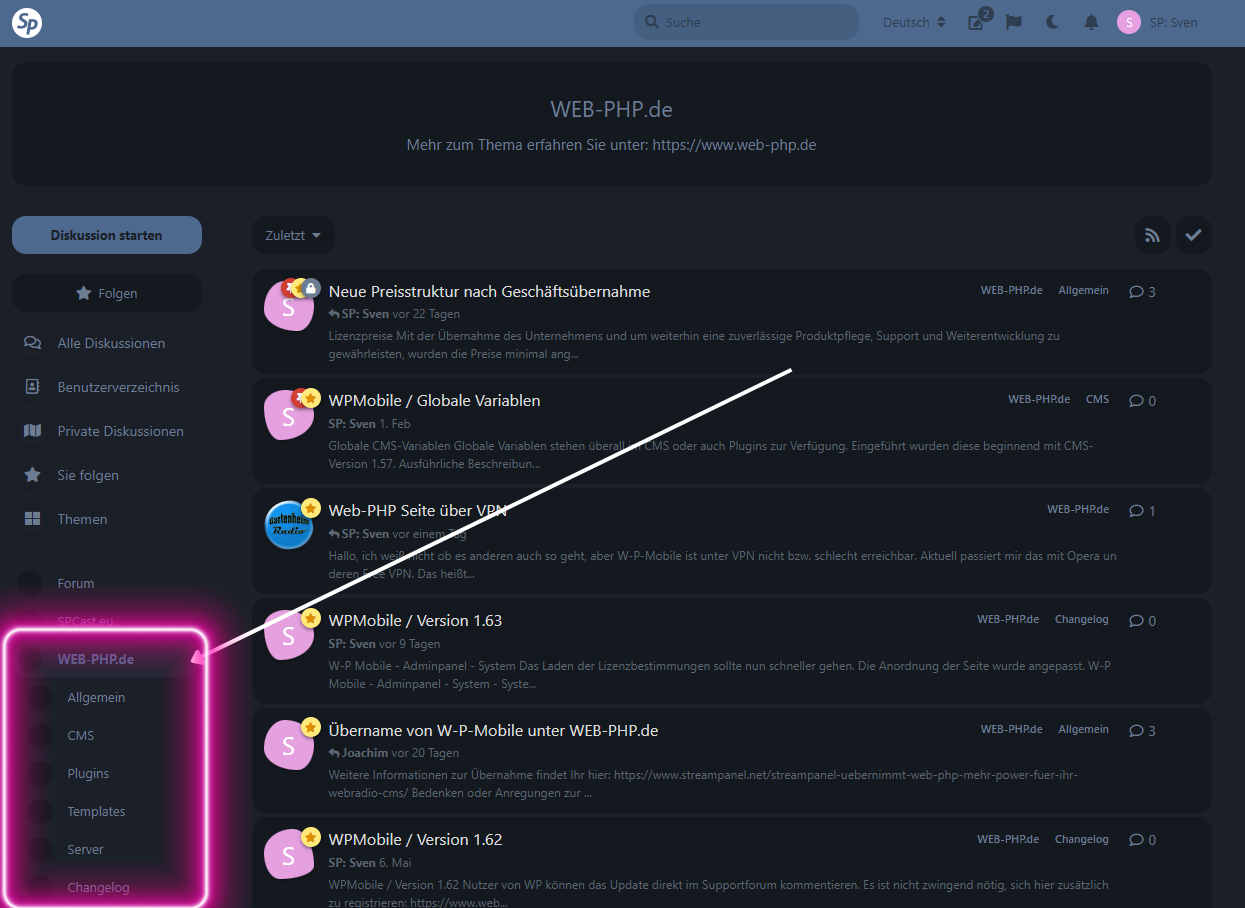The height and width of the screenshot is (908, 1245).
Task: Click the Themen grid icon
Action: tap(33, 519)
